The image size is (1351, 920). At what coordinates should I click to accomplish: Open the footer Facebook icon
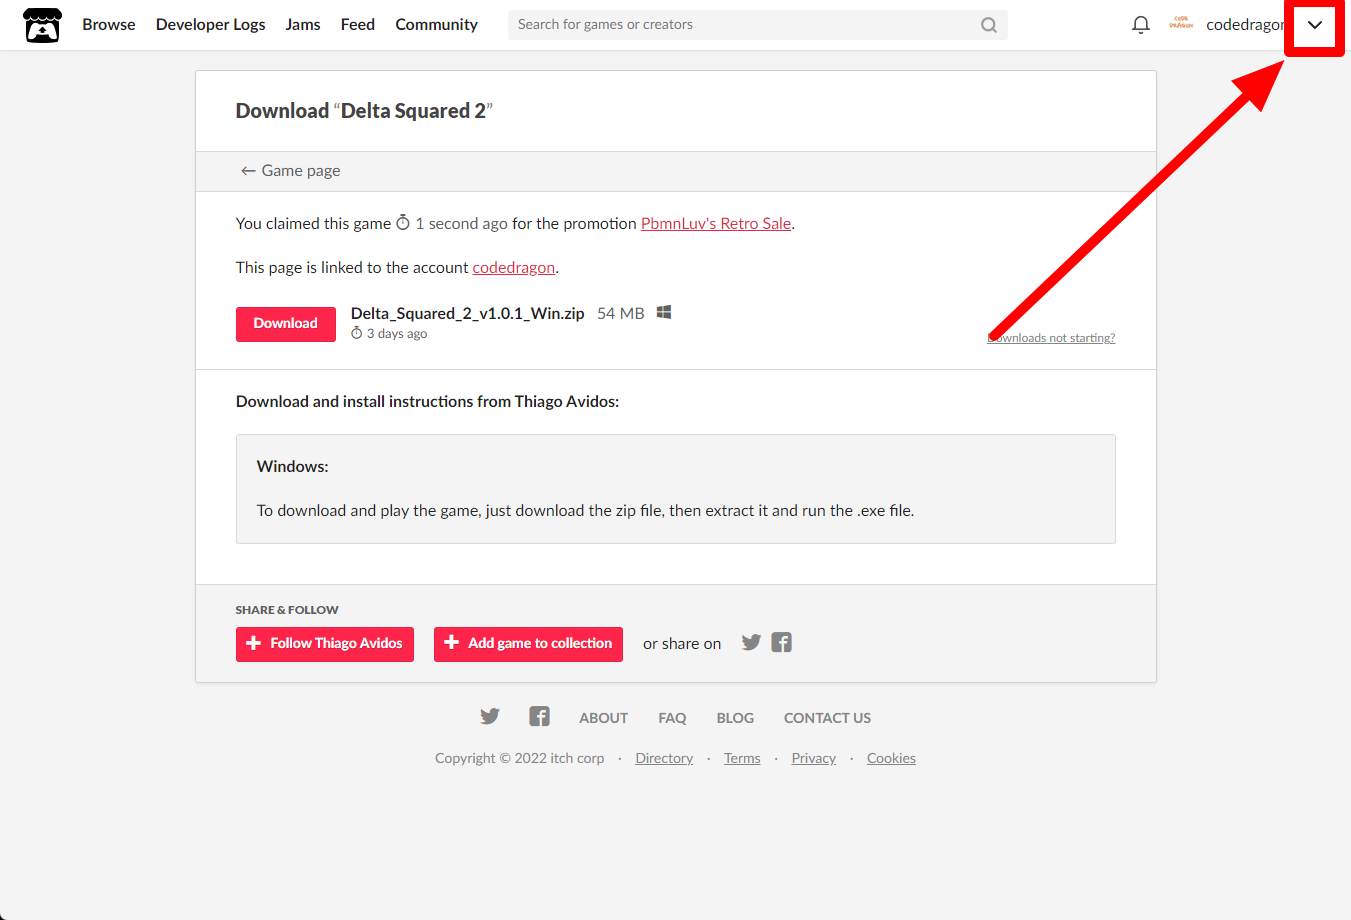[540, 716]
